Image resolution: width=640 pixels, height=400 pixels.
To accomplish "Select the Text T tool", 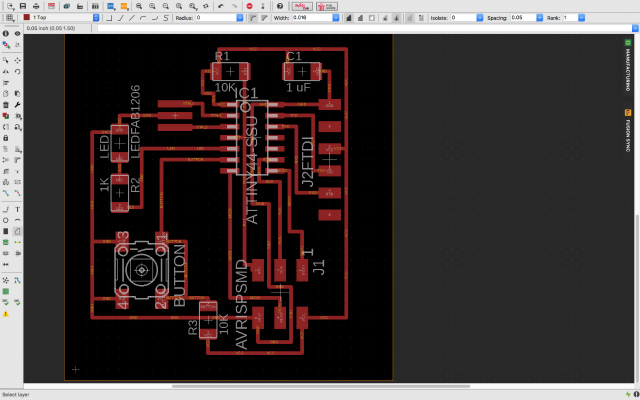I will 17,209.
